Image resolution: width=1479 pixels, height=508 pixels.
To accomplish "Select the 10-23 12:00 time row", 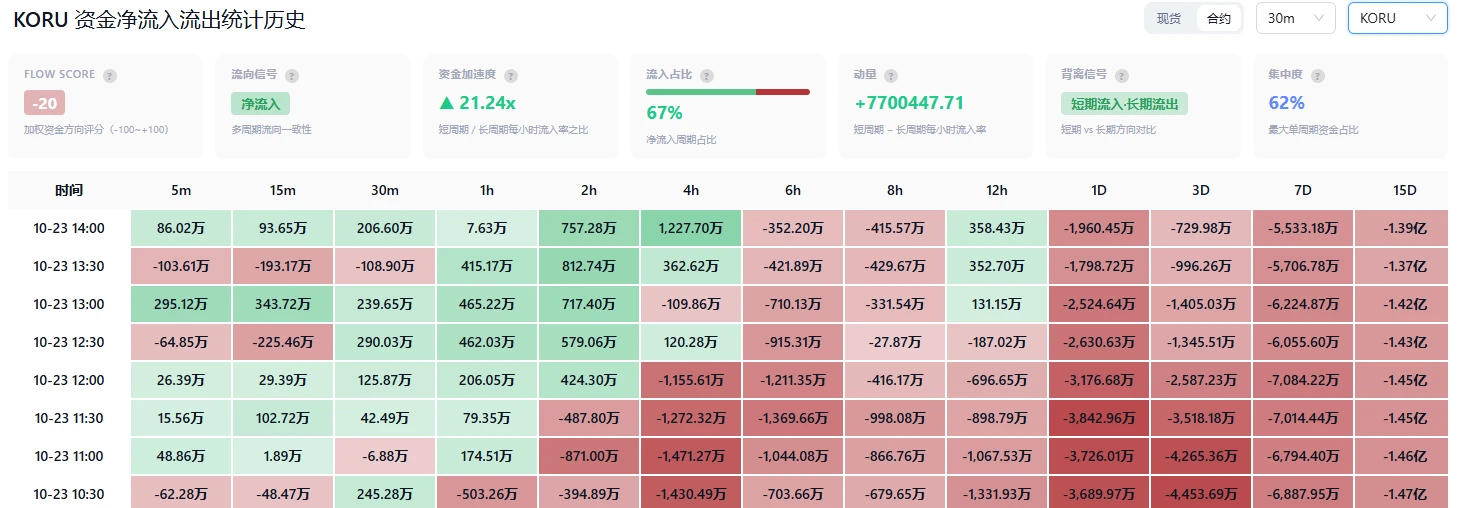I will [728, 380].
